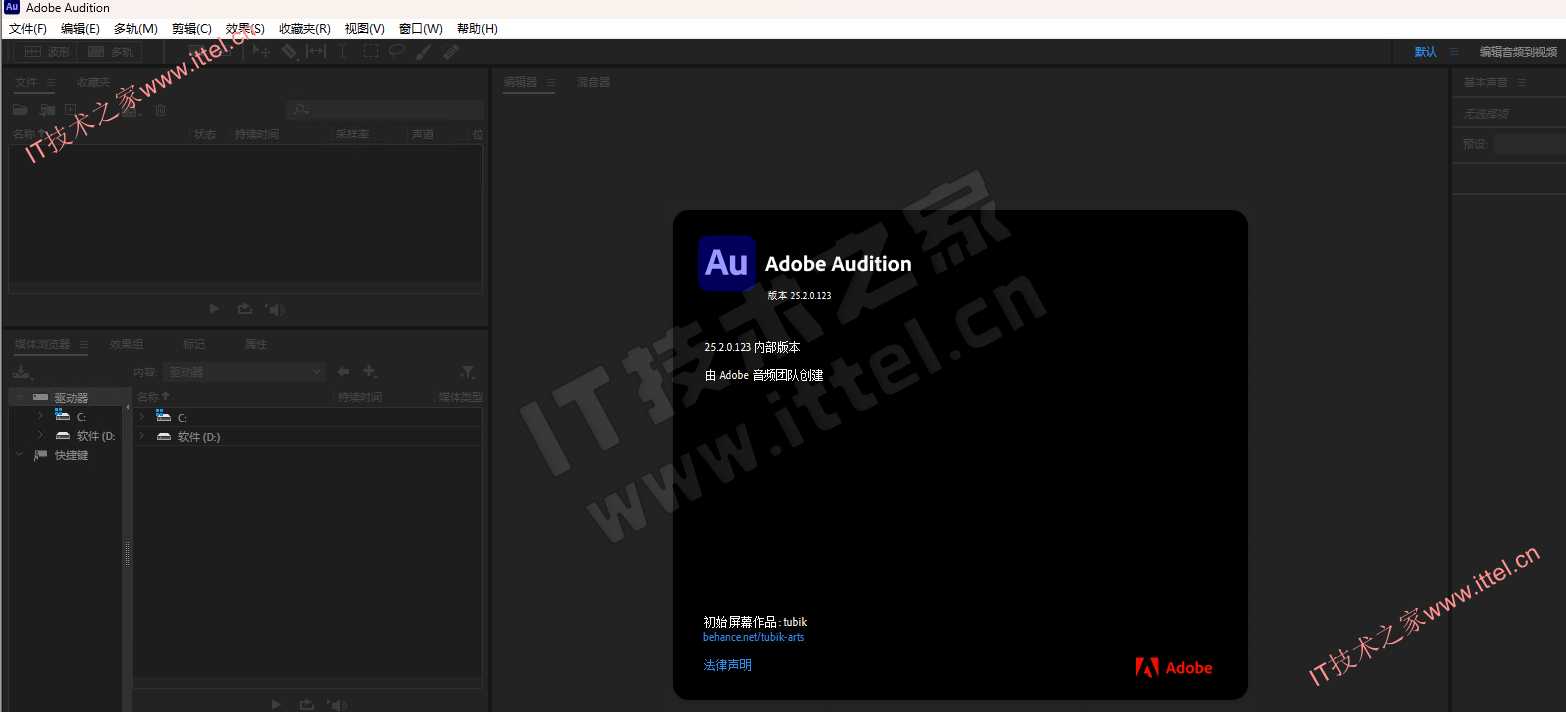Open the 默认 workspace menu icon
1566x712 pixels.
tap(1454, 52)
